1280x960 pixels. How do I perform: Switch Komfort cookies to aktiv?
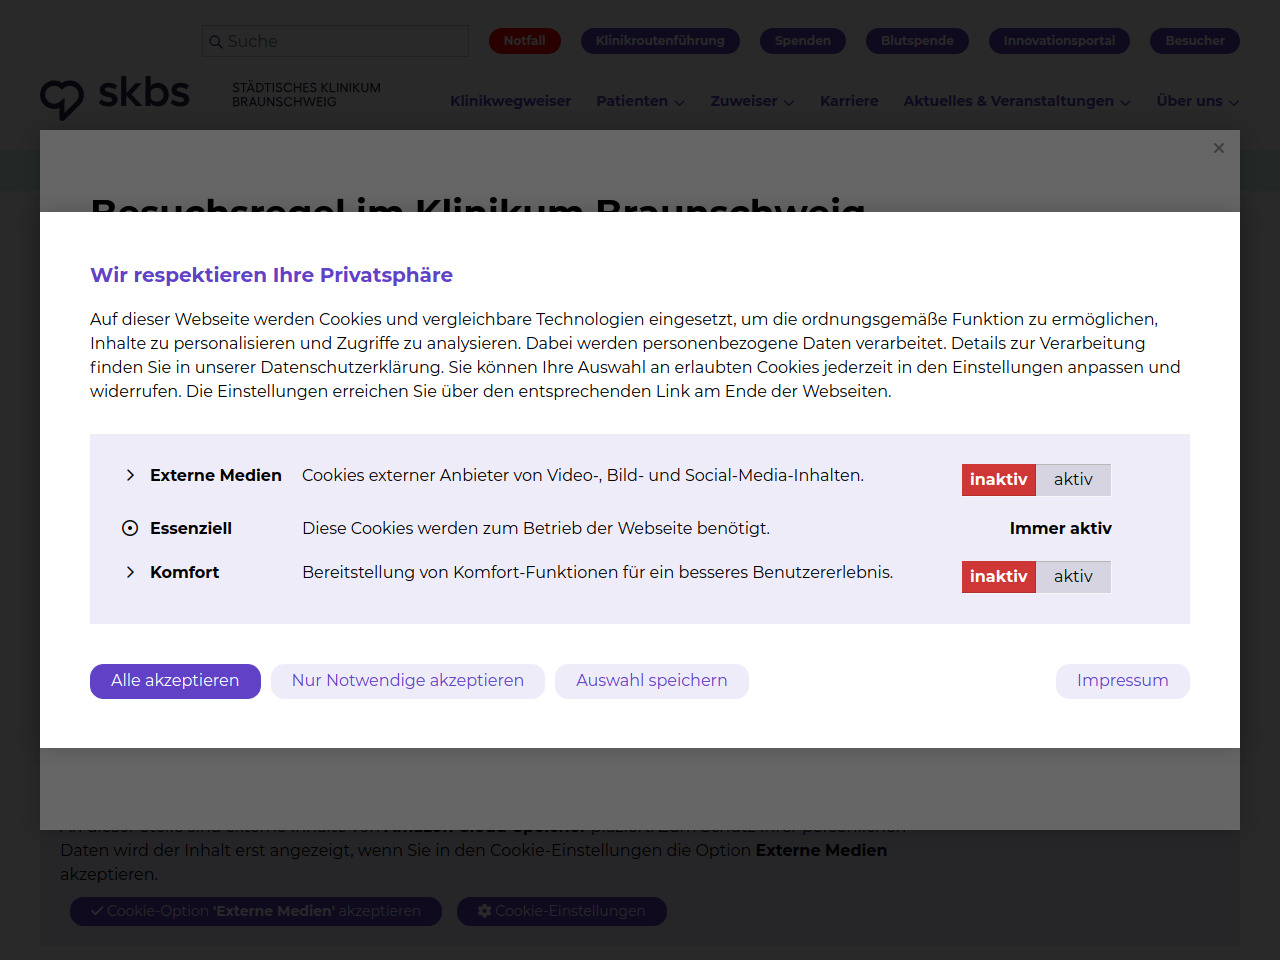[1072, 577]
